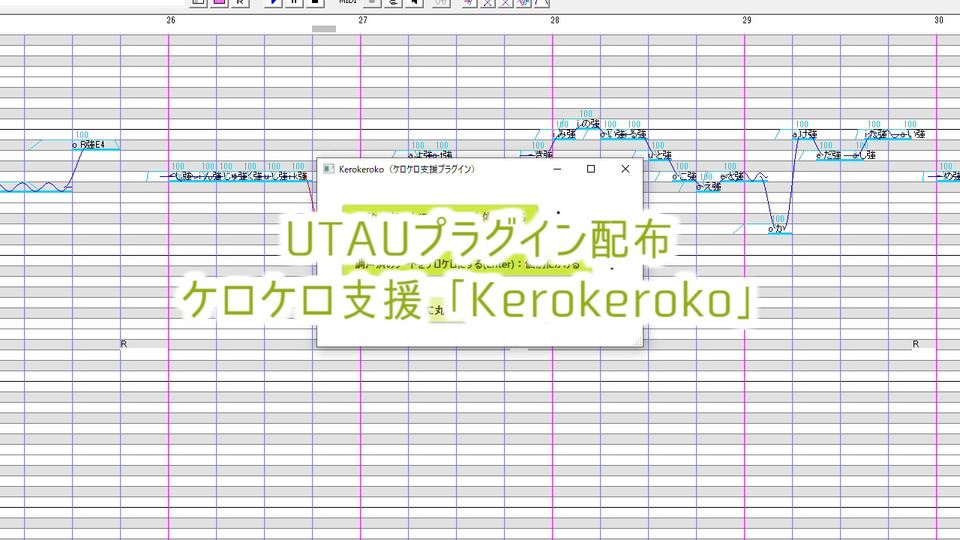Minimize the Kerokeroko plugin dialog
The width and height of the screenshot is (960, 540).
[557, 169]
